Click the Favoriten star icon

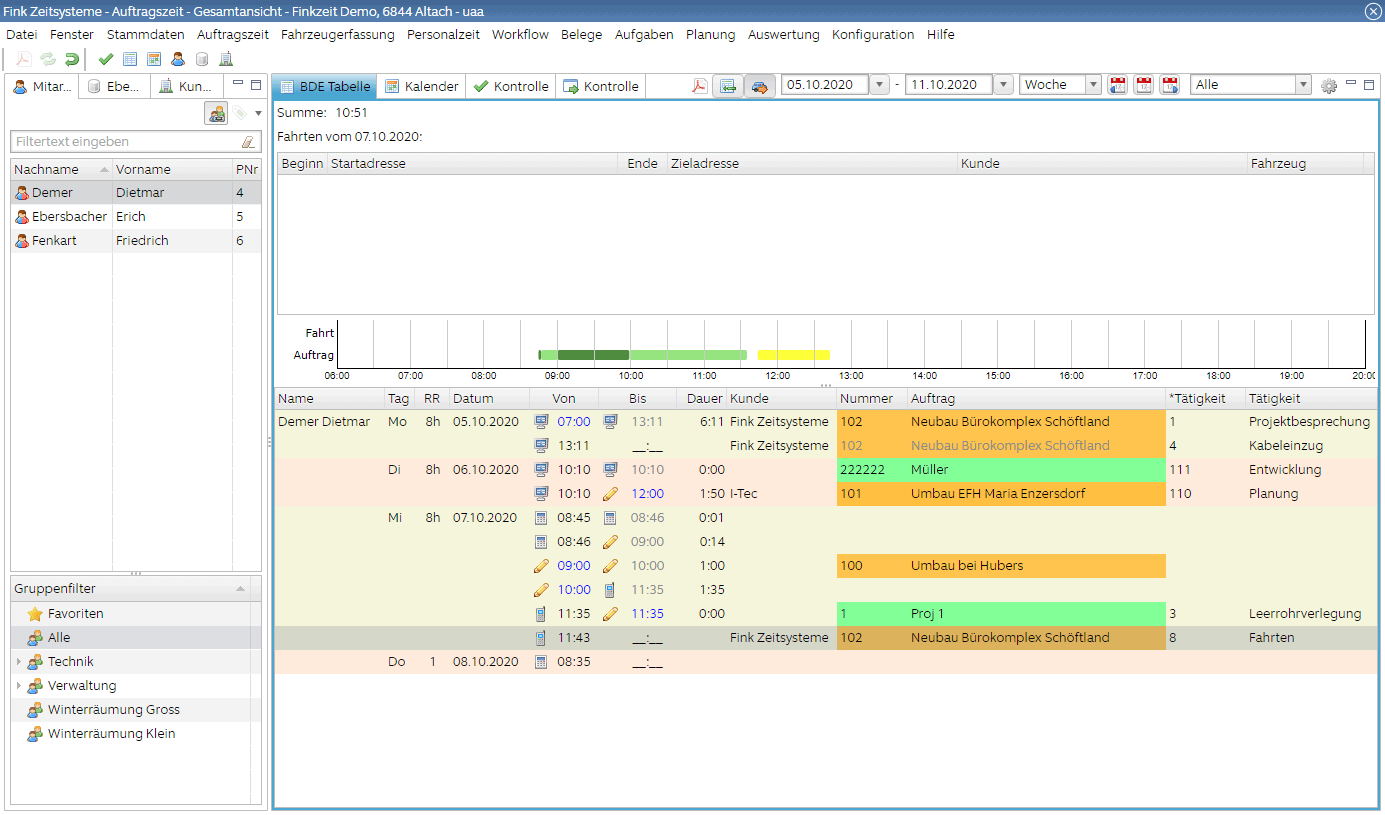tap(35, 614)
